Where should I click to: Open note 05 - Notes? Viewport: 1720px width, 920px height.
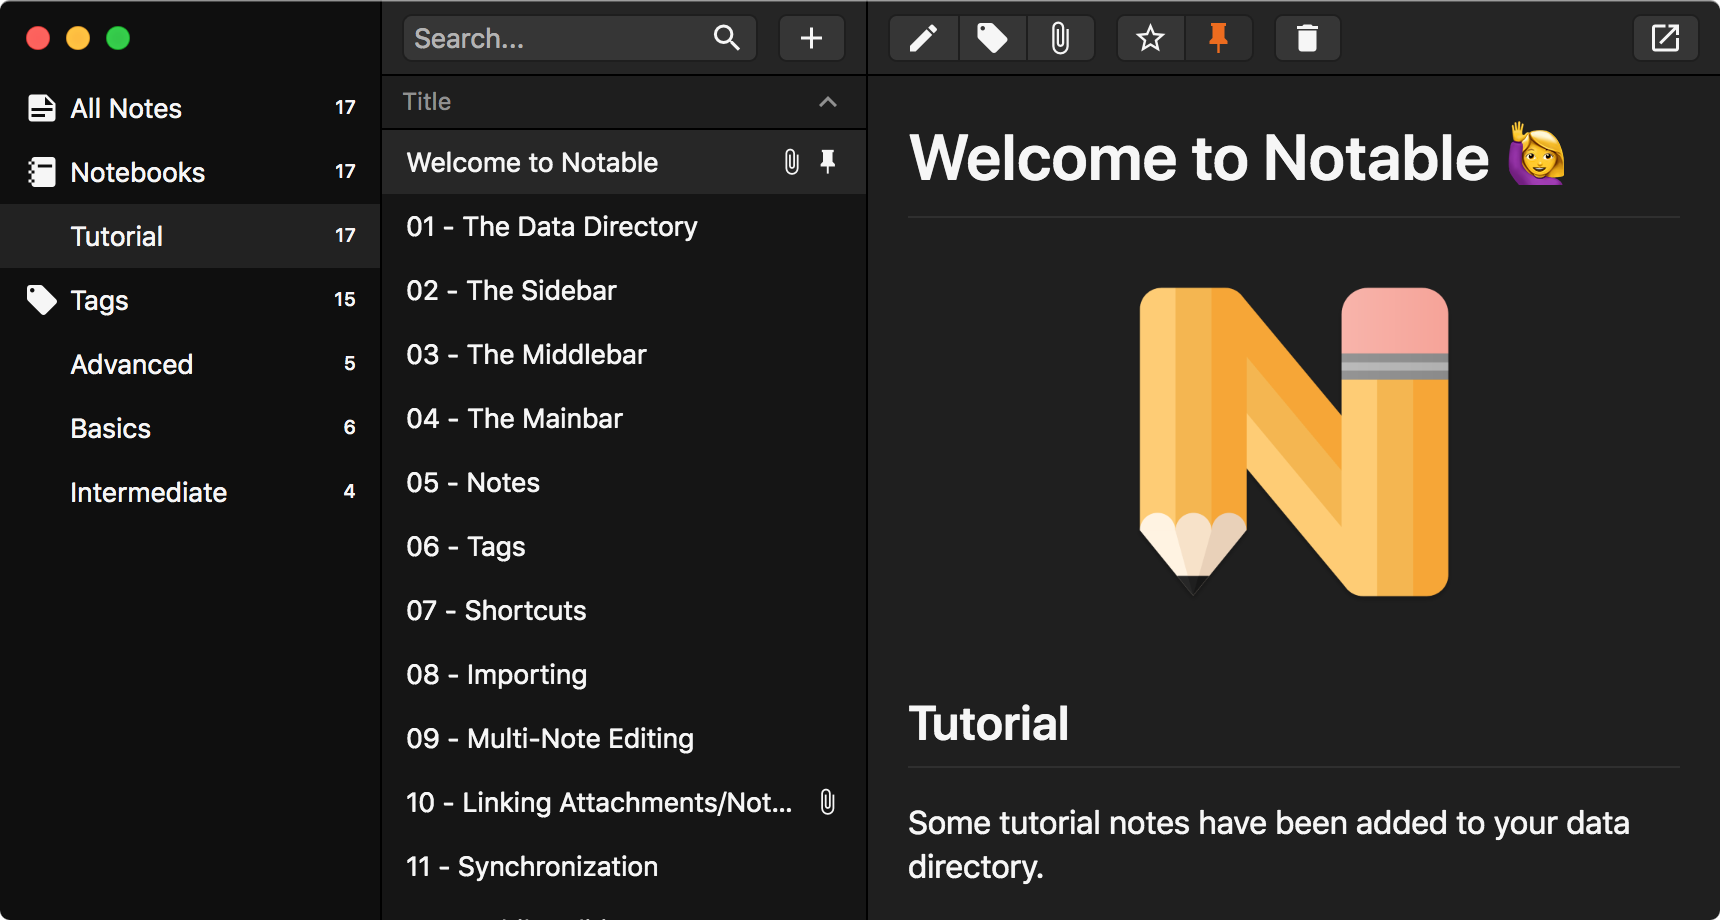tap(624, 482)
